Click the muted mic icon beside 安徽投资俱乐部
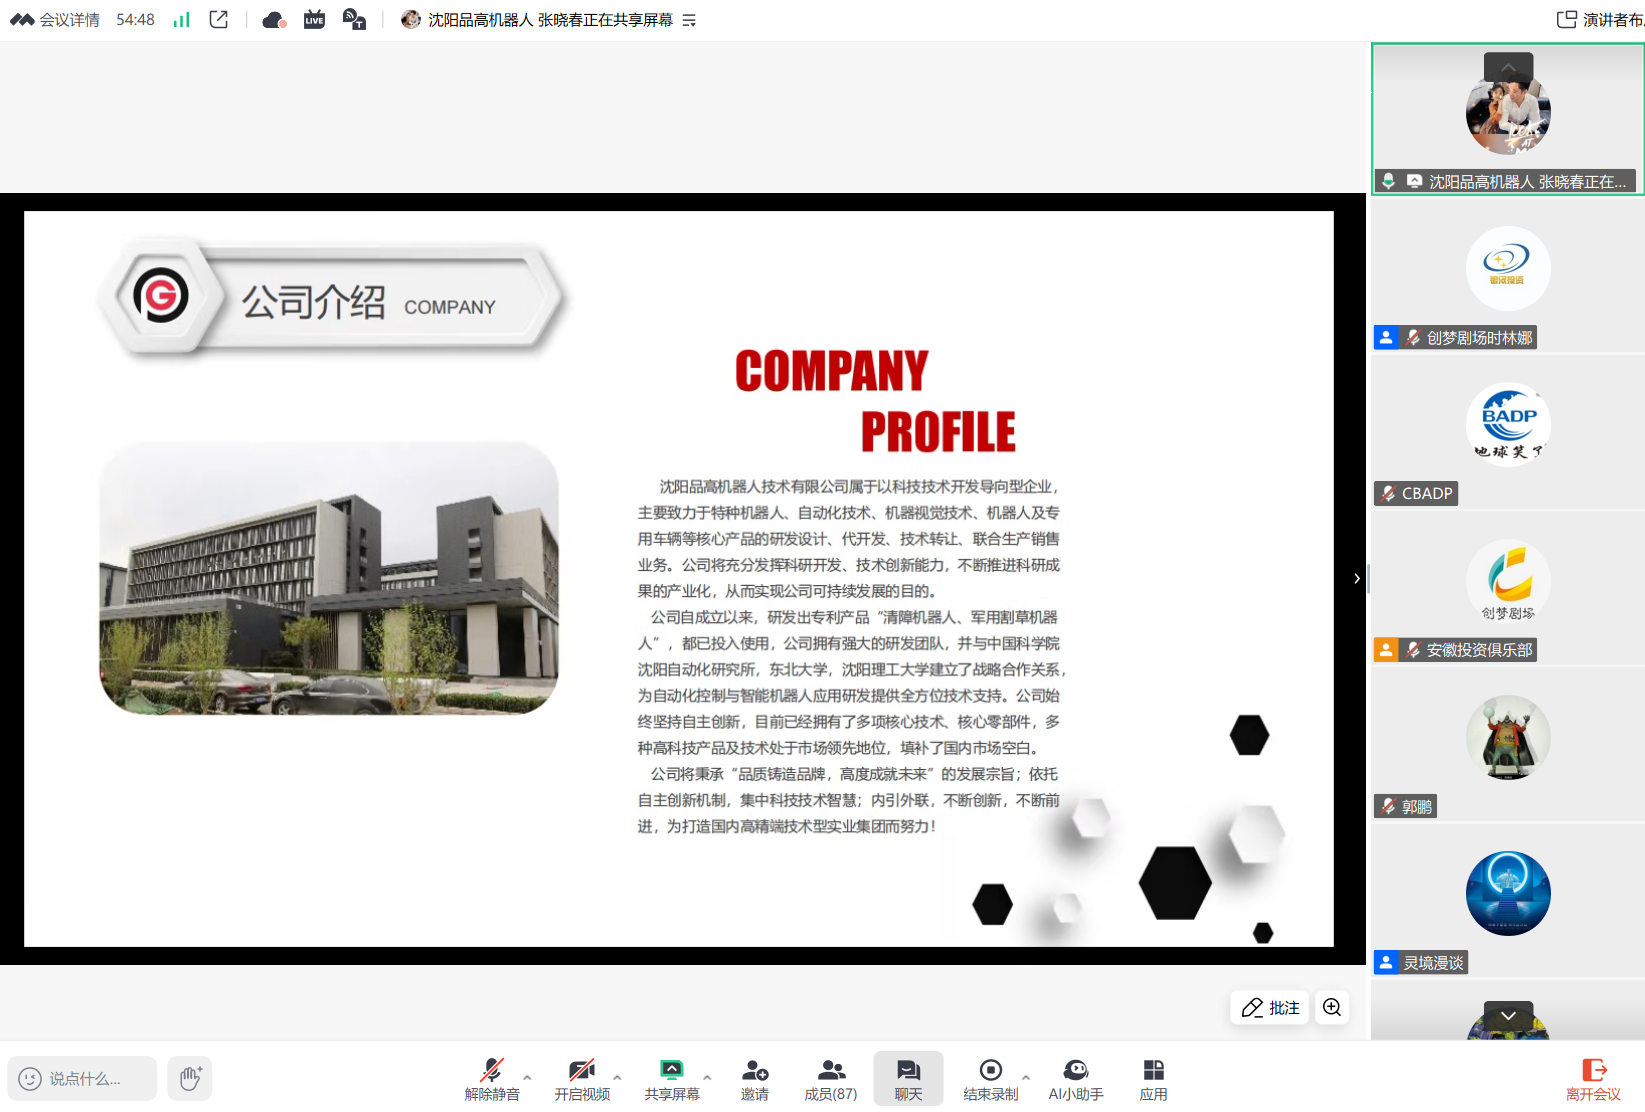 tap(1412, 650)
